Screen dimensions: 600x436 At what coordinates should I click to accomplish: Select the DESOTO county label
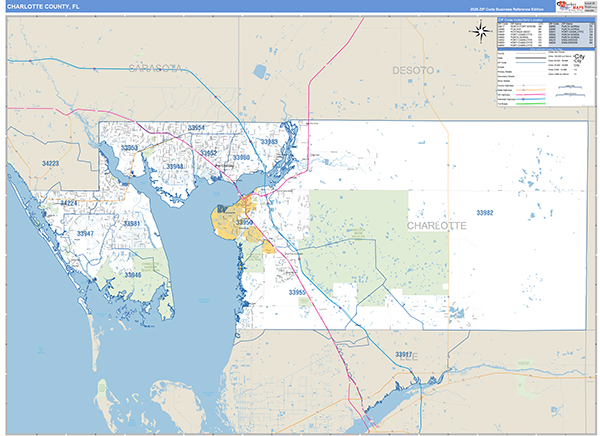pos(413,70)
